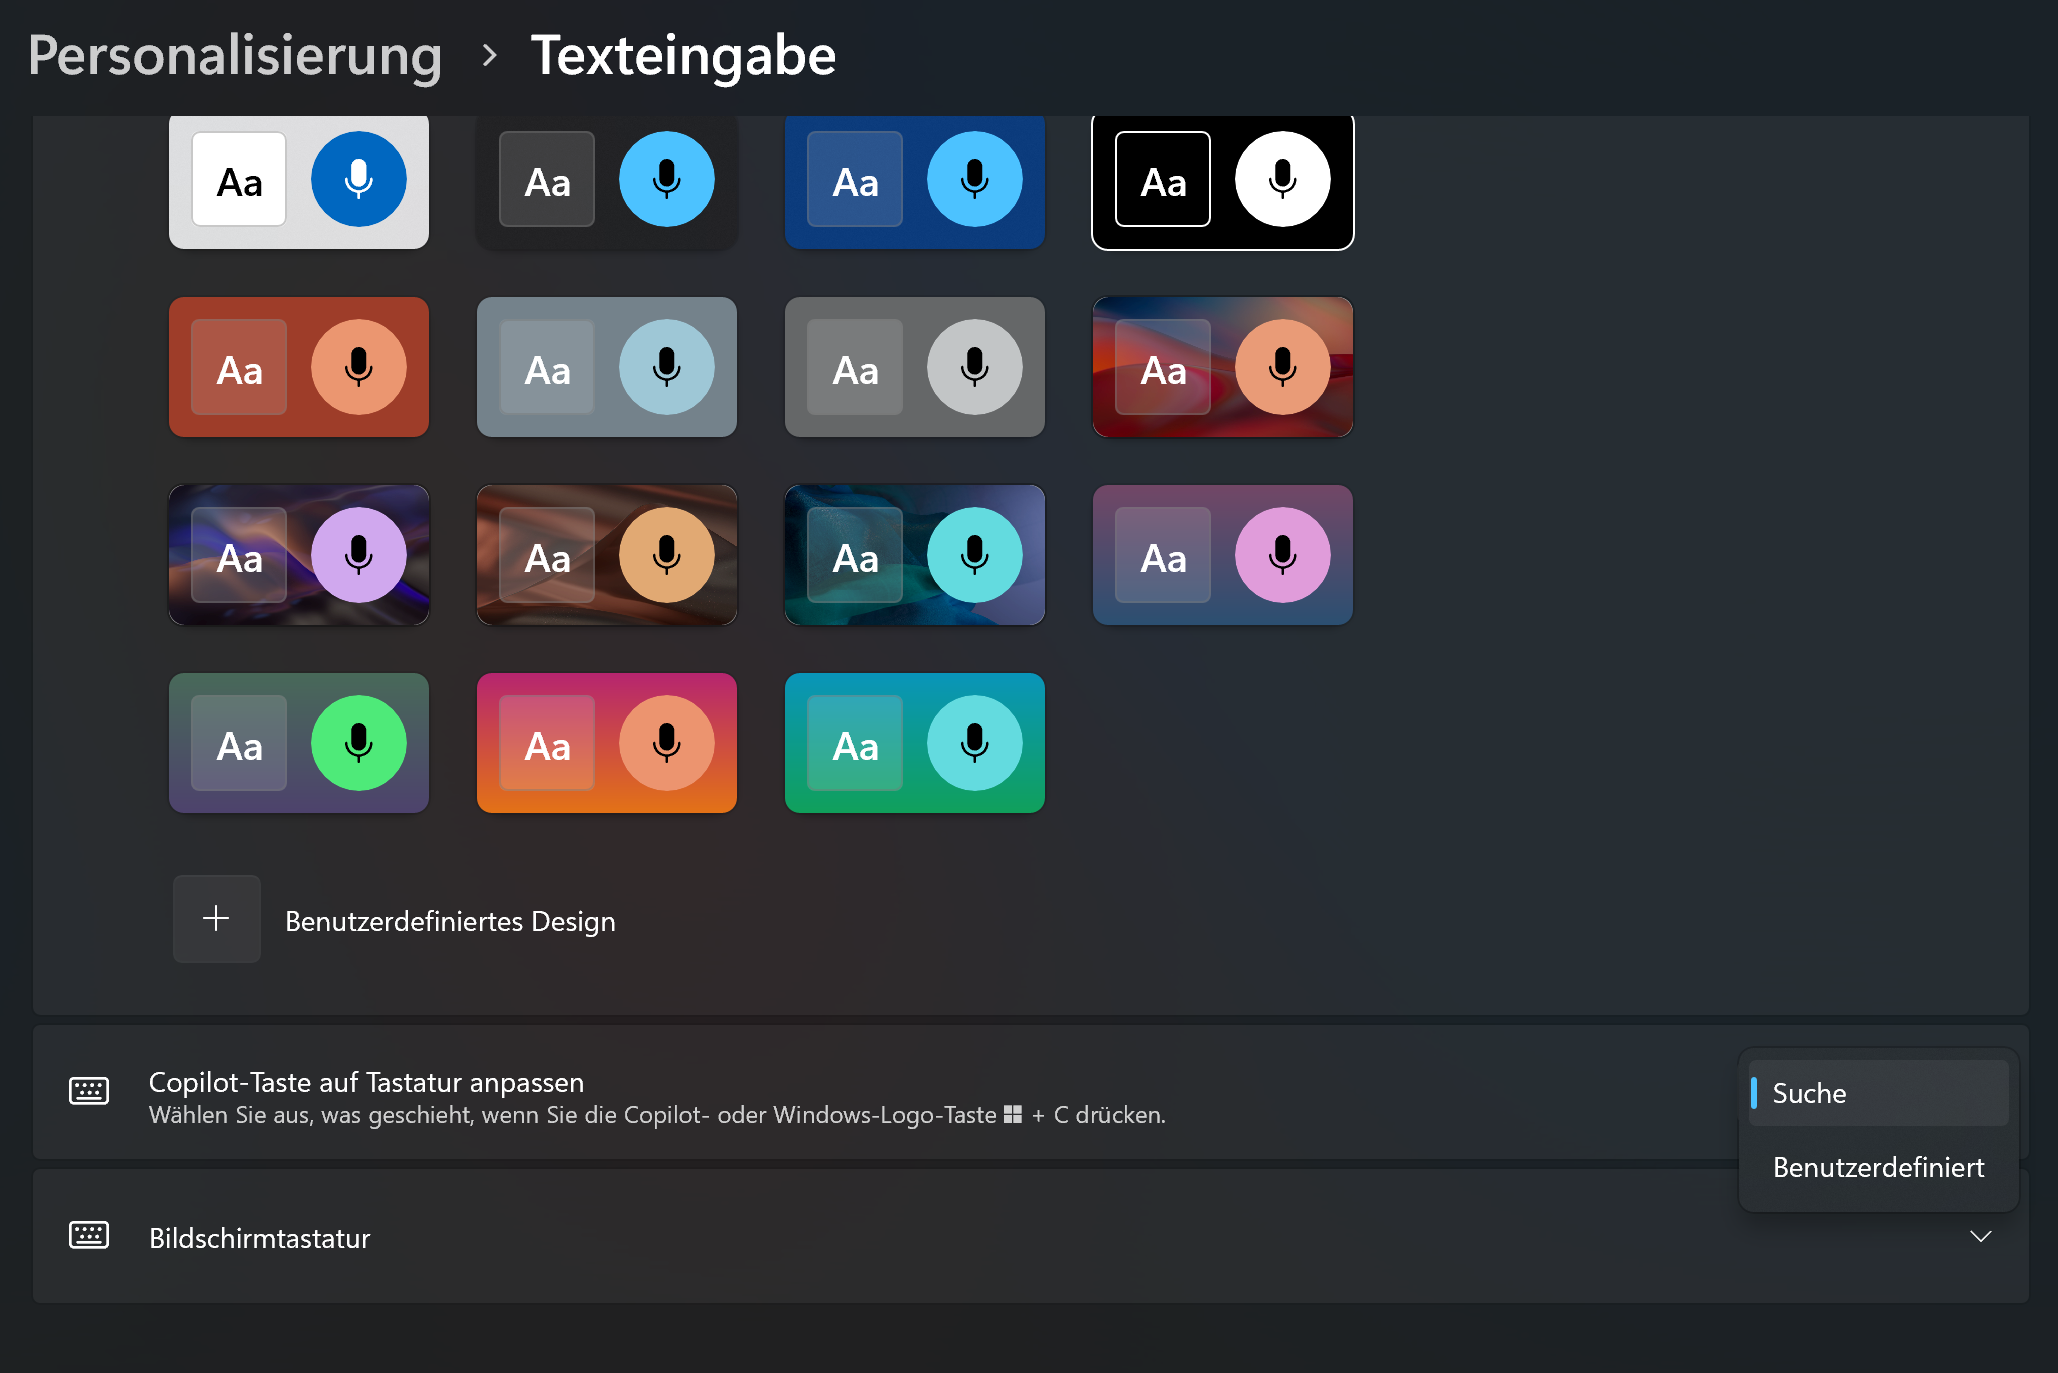Go back to Personalisierung breadcrumb
The height and width of the screenshot is (1373, 2058).
(235, 56)
